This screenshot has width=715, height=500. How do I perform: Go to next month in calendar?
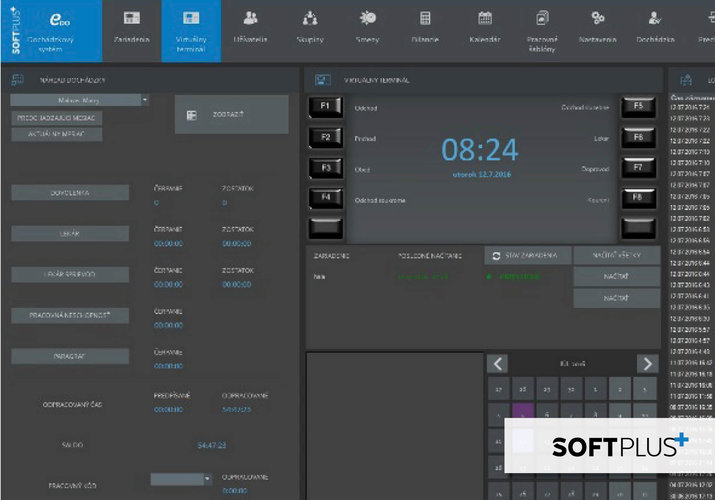point(647,364)
